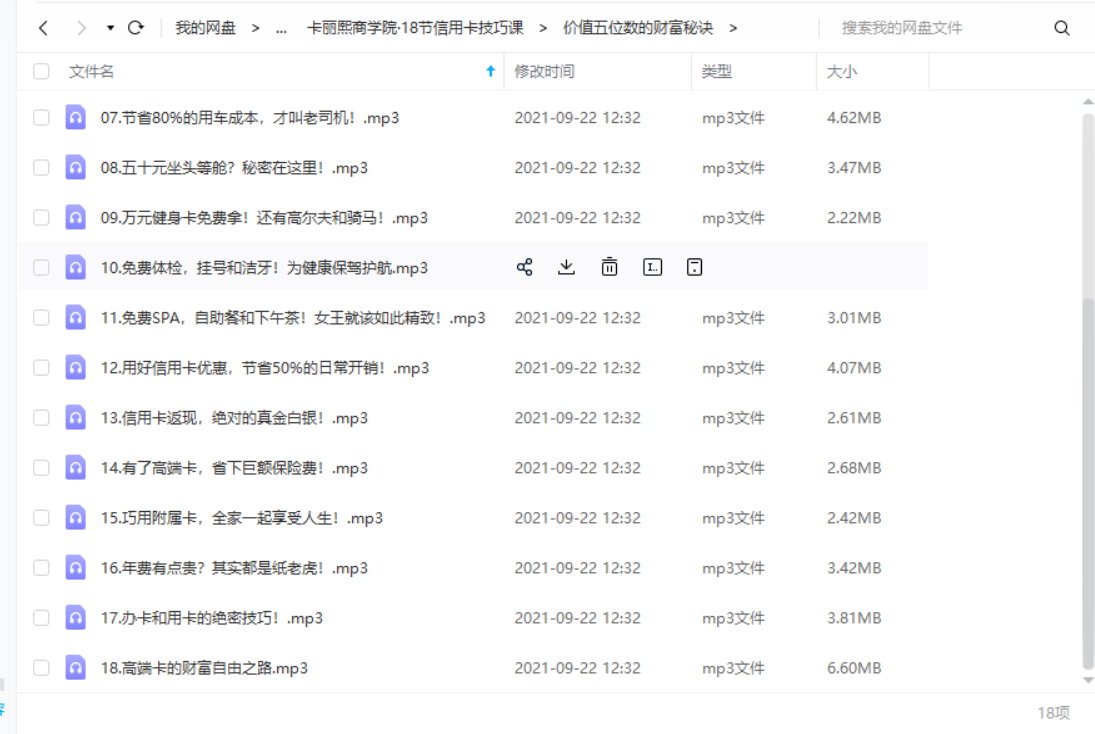Click audio icon of 15.巧用附属卡
The image size is (1095, 734).
coord(75,518)
